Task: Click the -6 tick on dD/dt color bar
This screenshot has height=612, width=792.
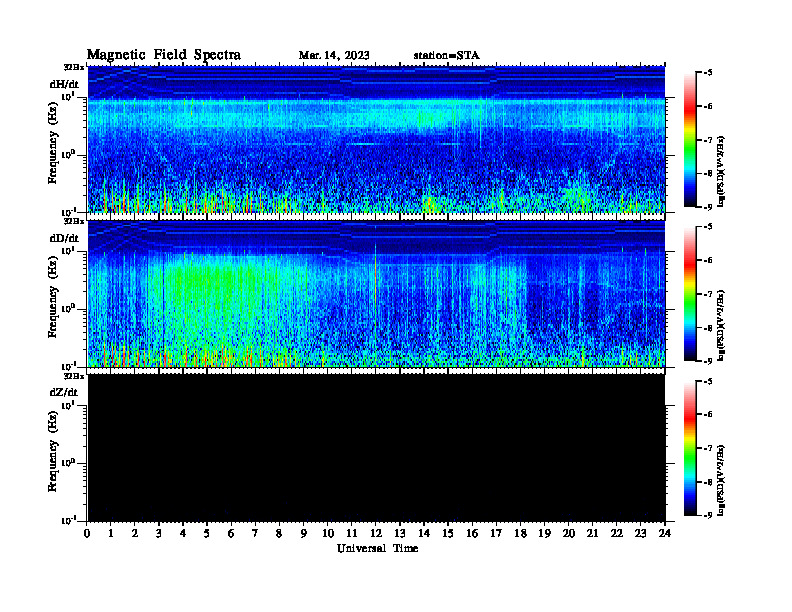Action: [708, 261]
